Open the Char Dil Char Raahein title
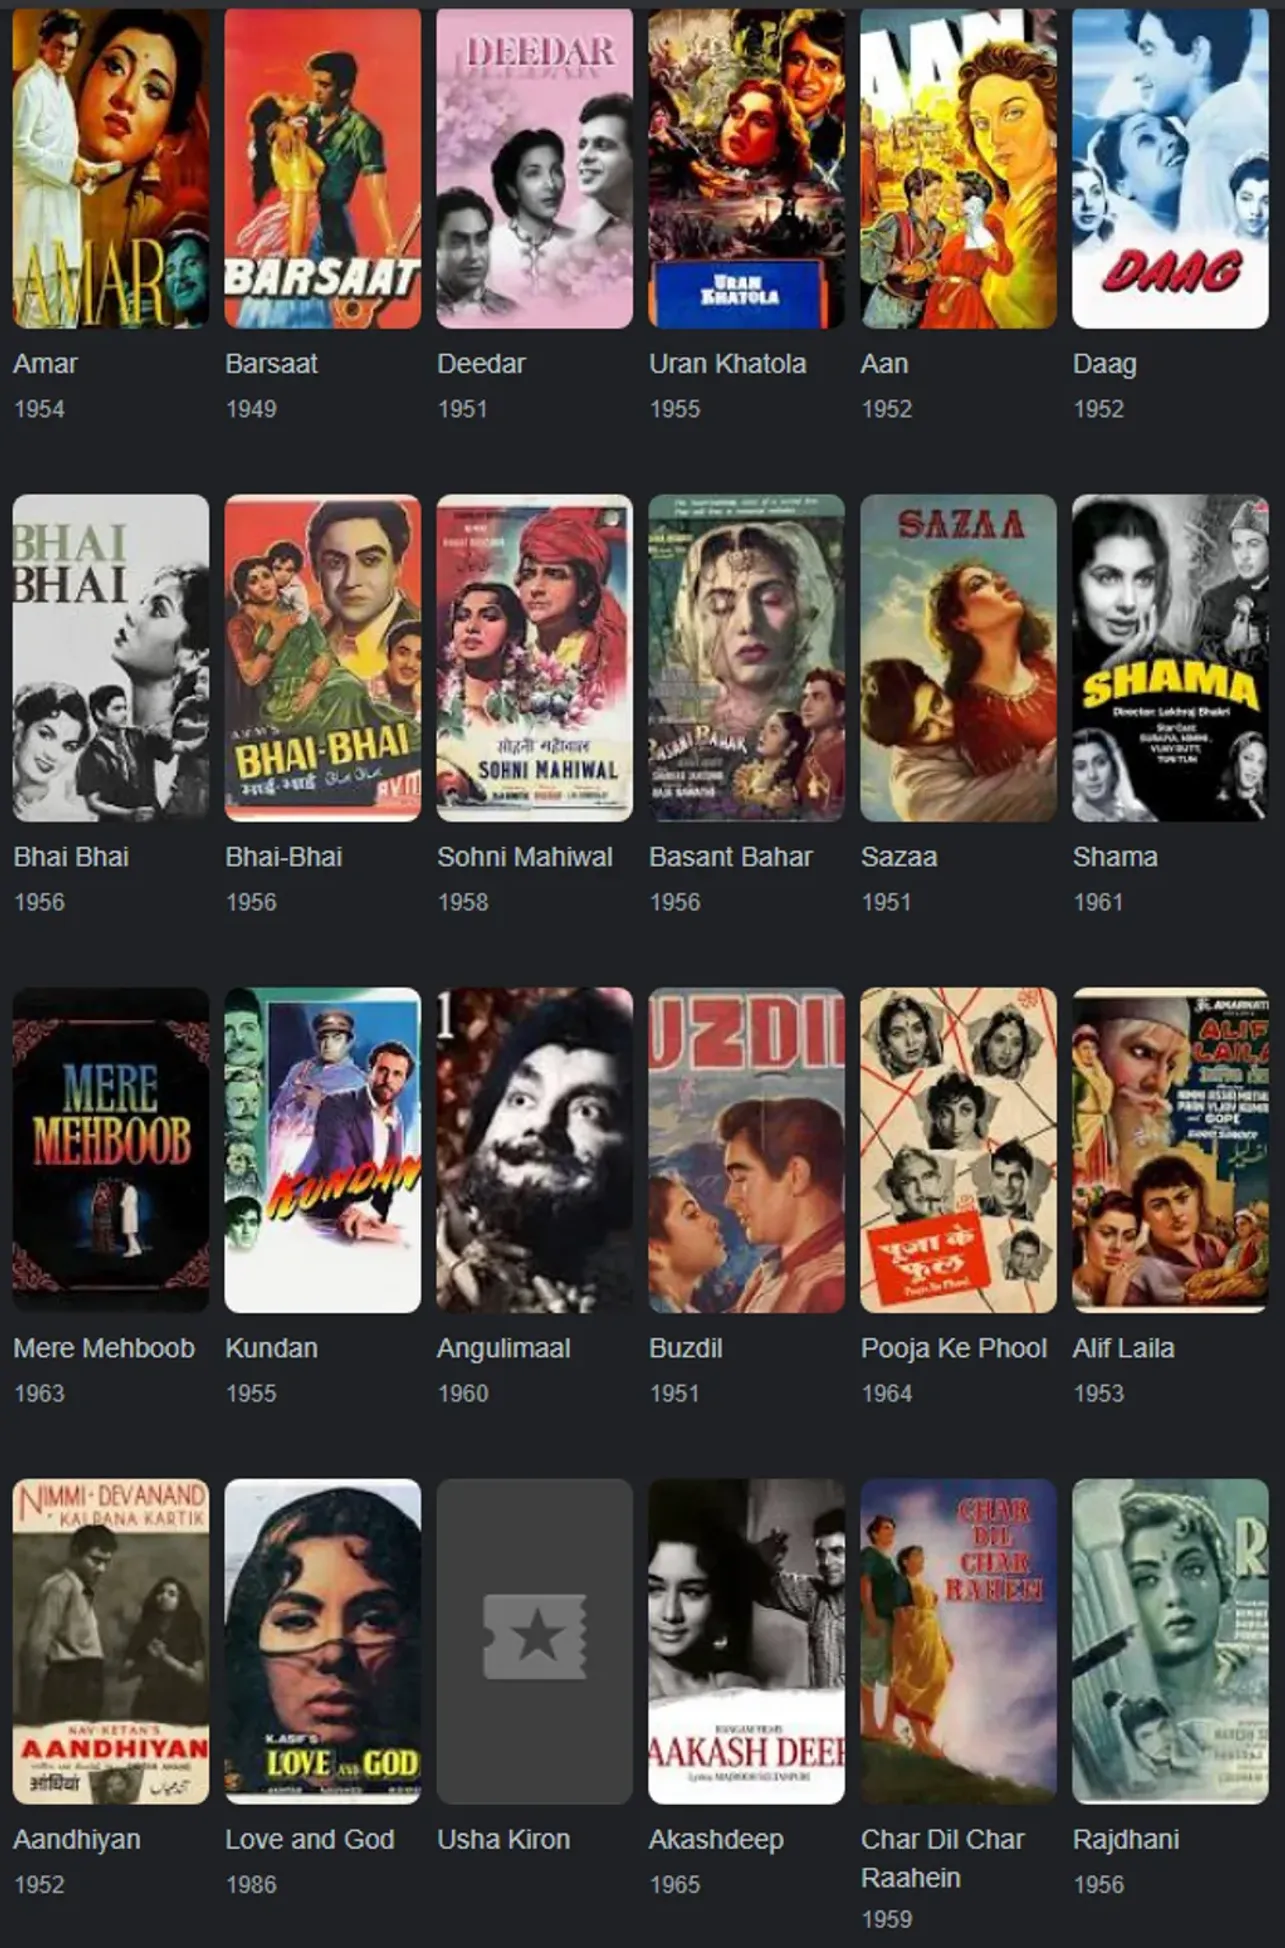Screen dimensions: 1285x1948 [x=943, y=1858]
